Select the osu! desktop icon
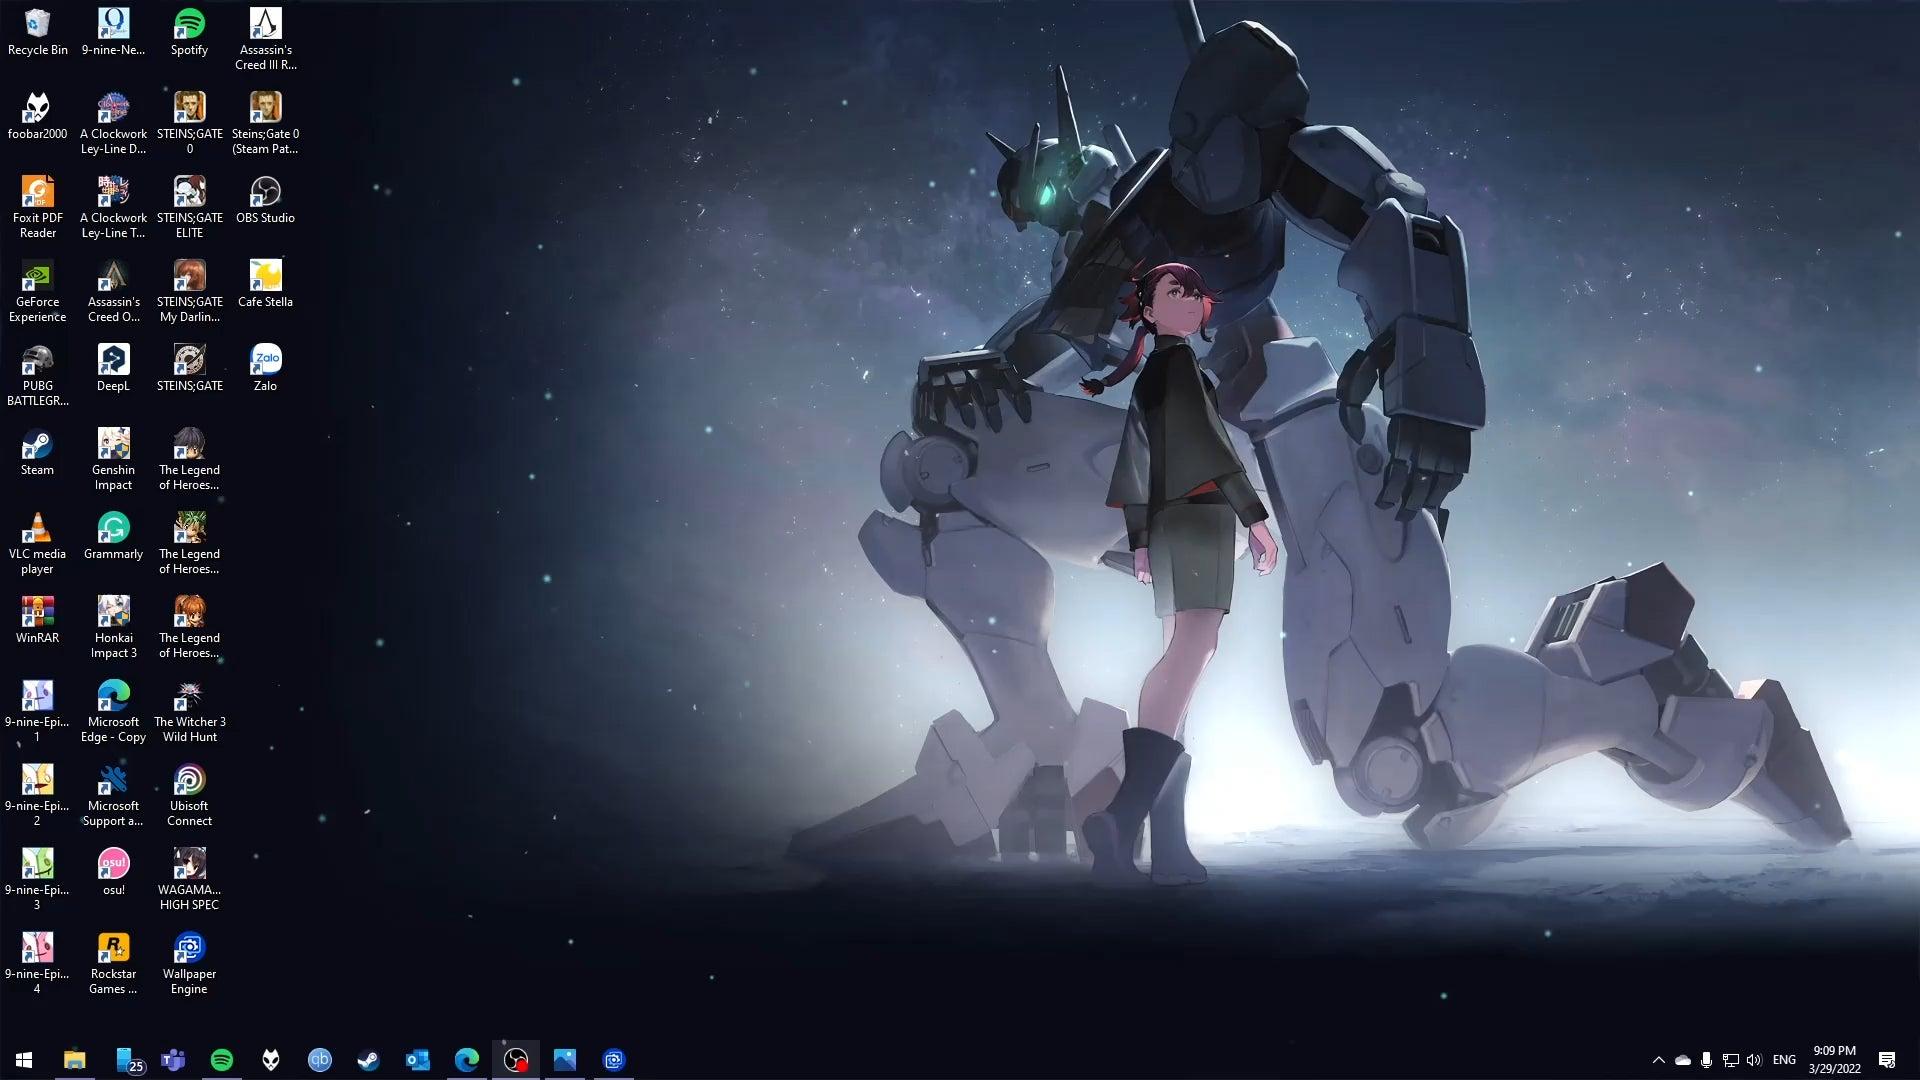Viewport: 1920px width, 1080px height. pyautogui.click(x=113, y=872)
